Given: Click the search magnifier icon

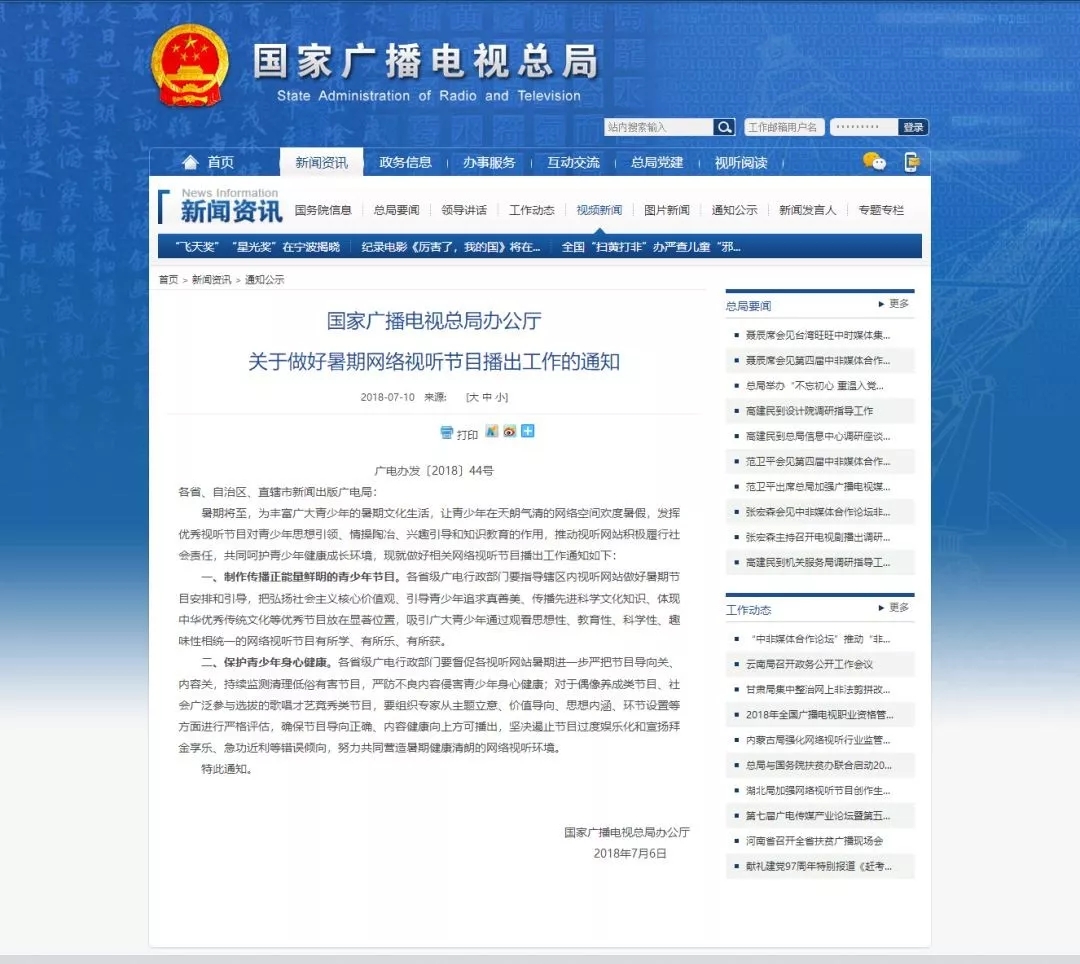Looking at the screenshot, I should (724, 127).
